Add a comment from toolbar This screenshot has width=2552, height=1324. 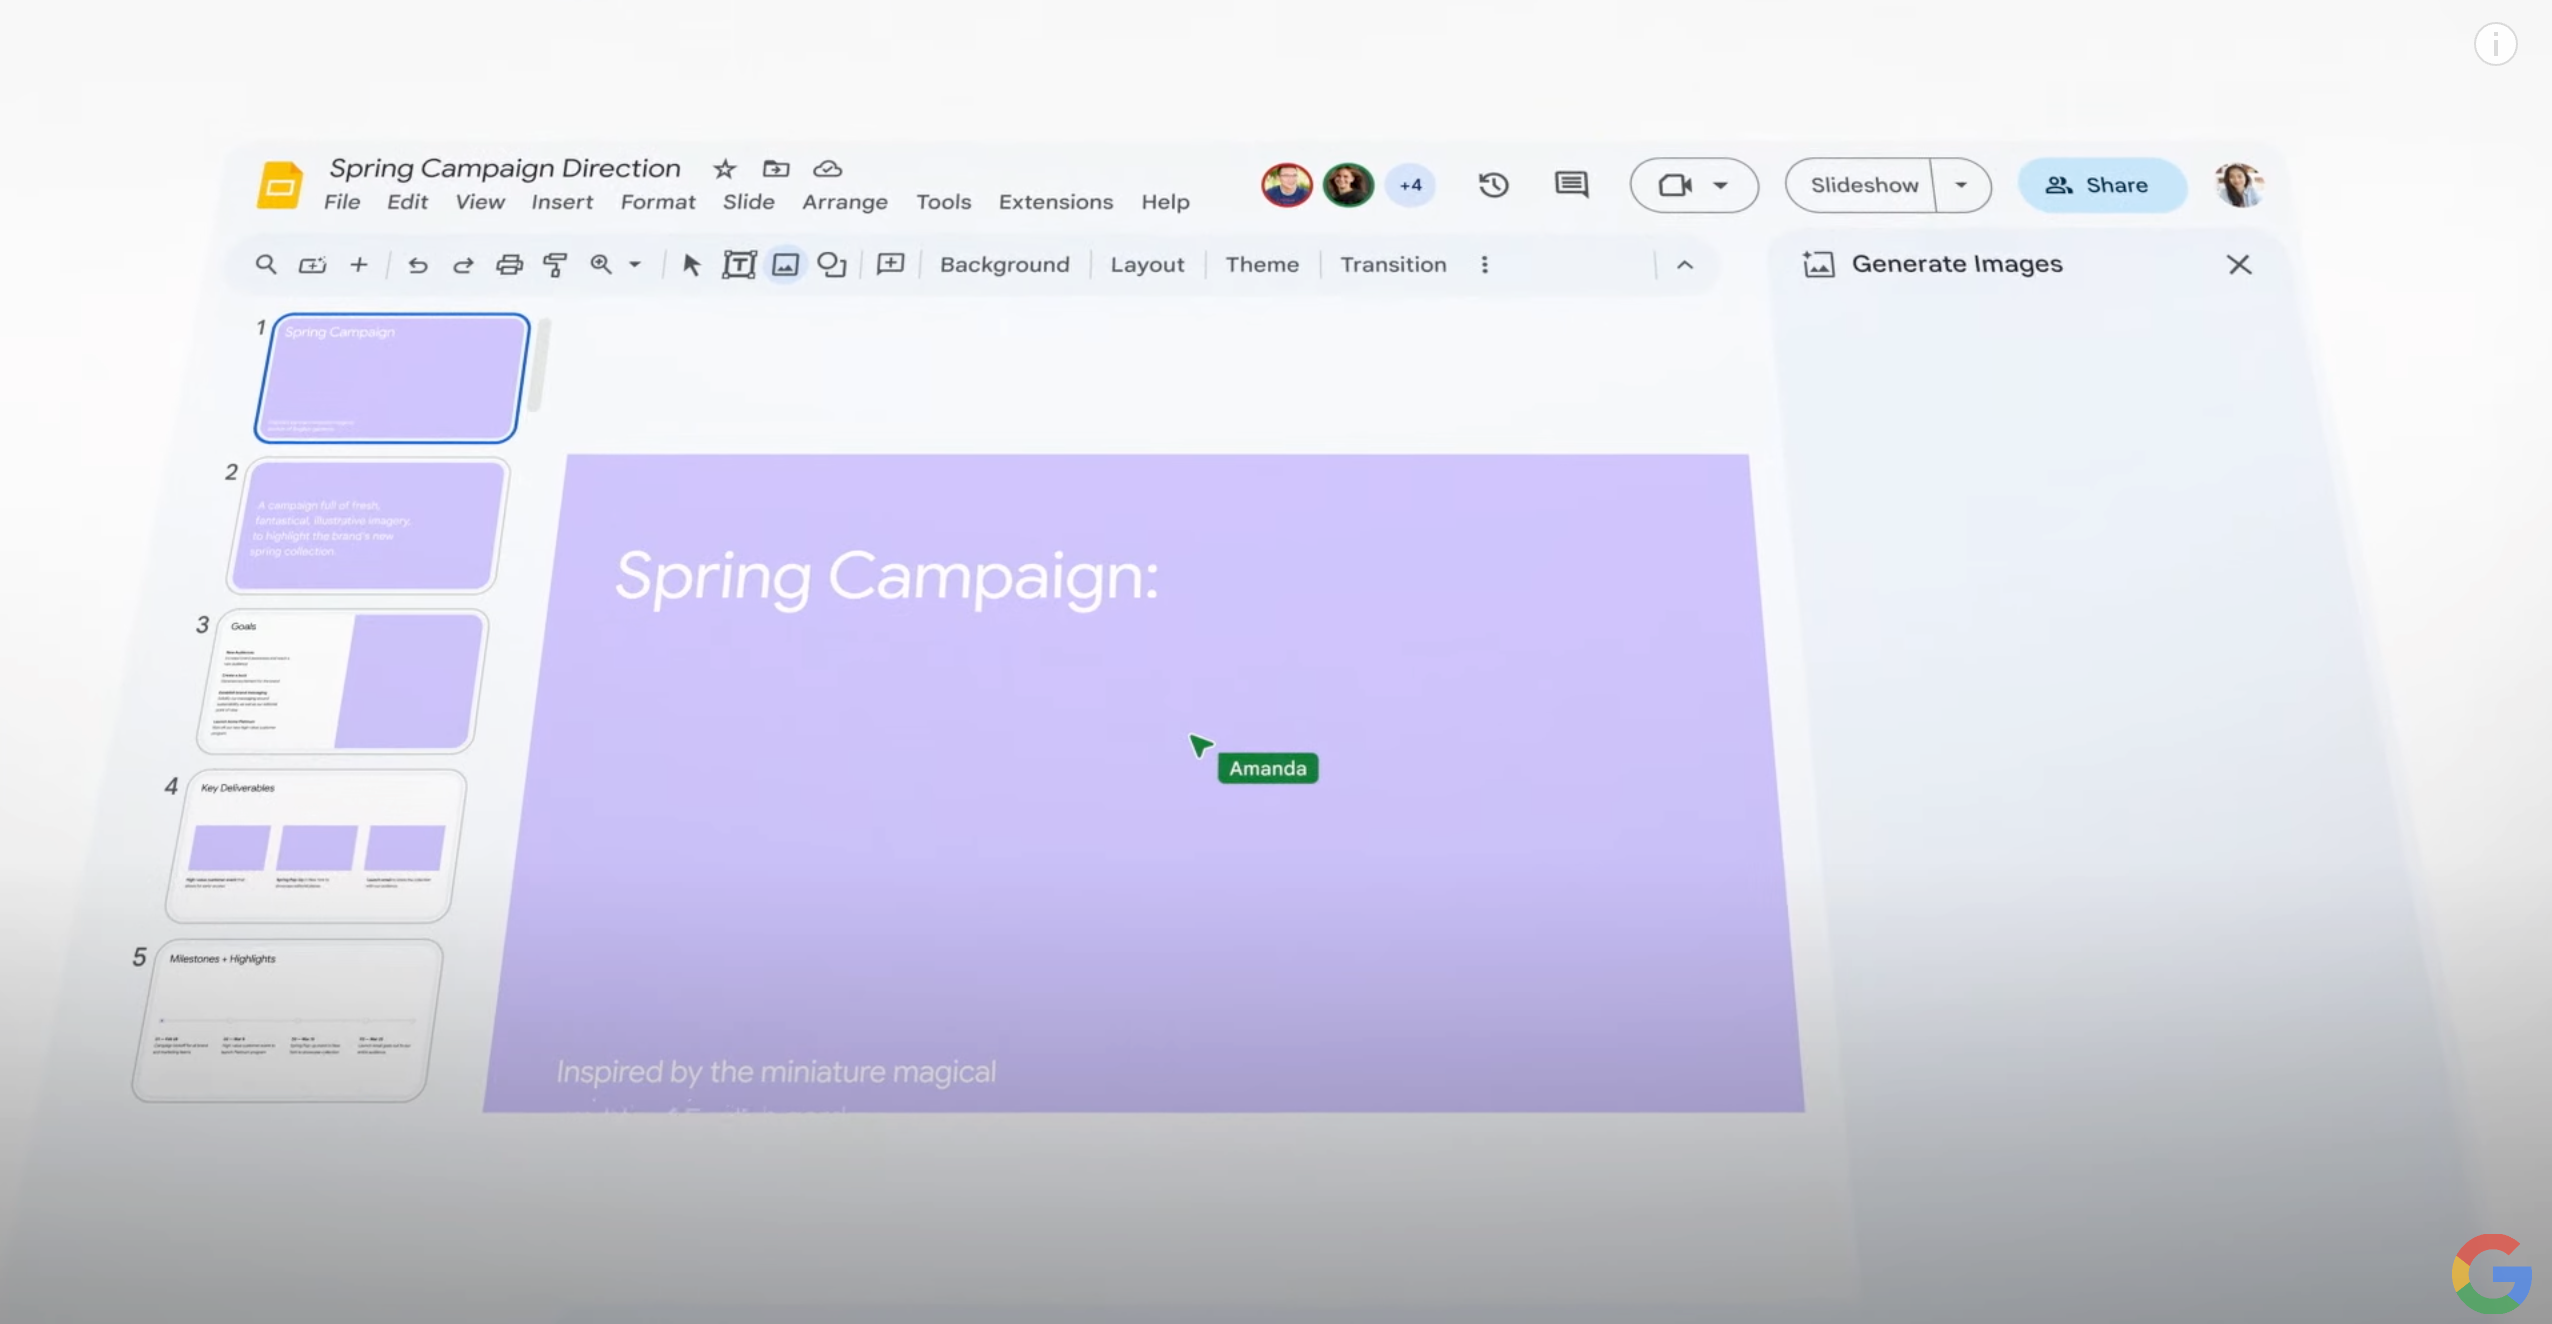(x=890, y=264)
